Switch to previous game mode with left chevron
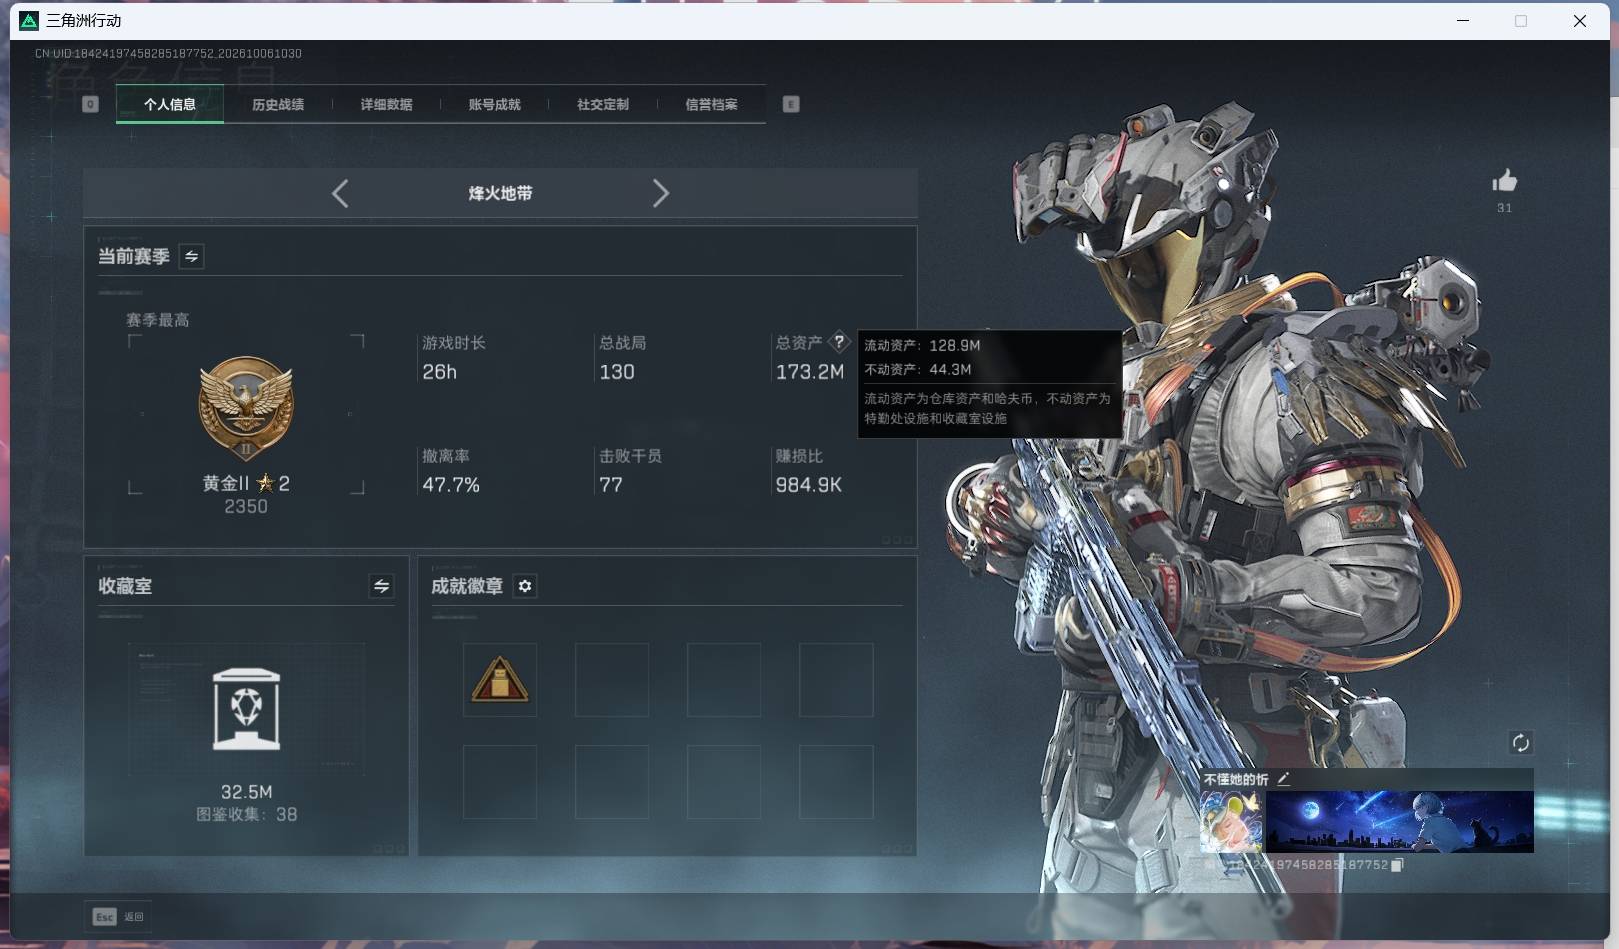The height and width of the screenshot is (949, 1619). (340, 193)
